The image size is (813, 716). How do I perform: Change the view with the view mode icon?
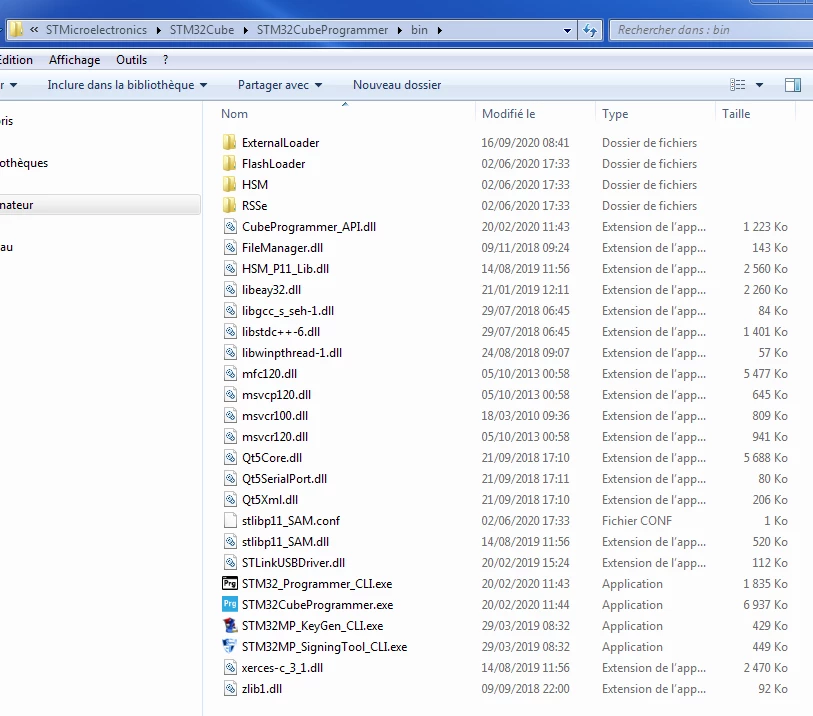pos(737,85)
